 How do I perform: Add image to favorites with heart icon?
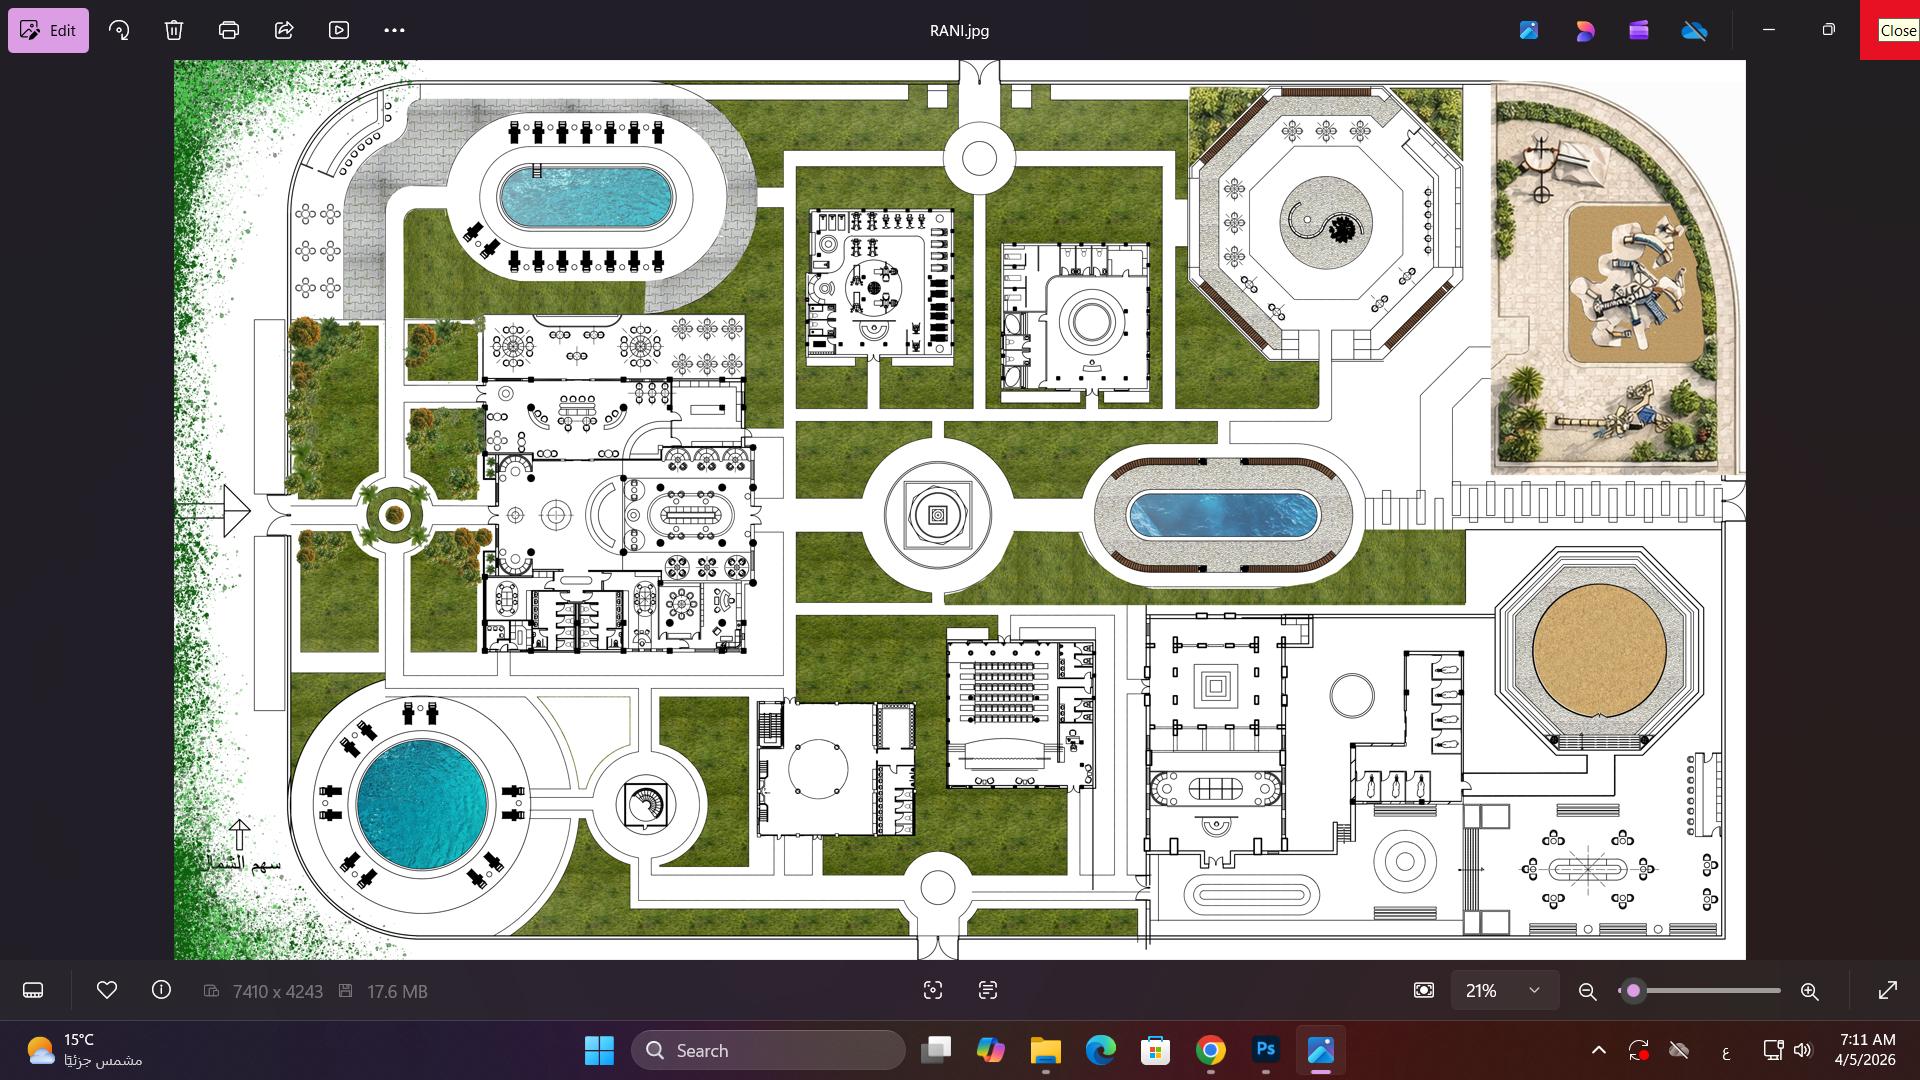click(107, 990)
